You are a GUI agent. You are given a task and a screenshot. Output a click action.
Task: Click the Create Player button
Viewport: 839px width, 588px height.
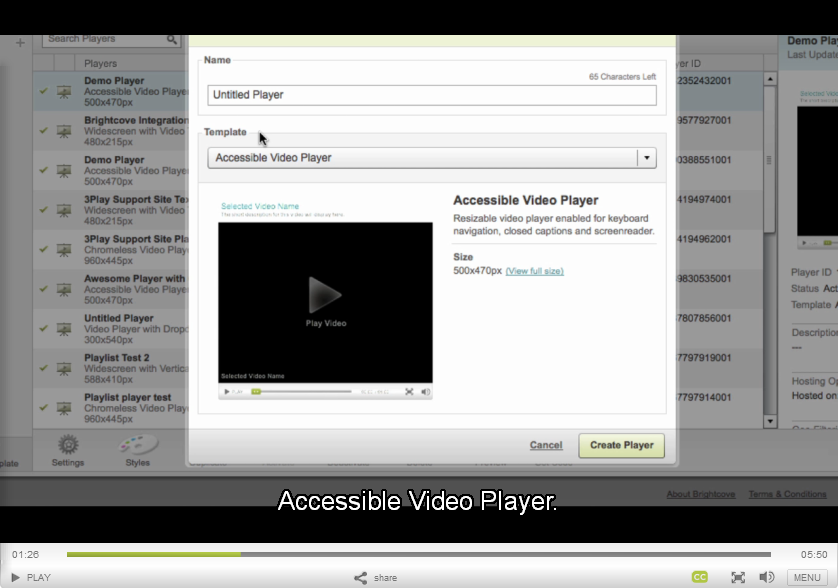click(621, 445)
